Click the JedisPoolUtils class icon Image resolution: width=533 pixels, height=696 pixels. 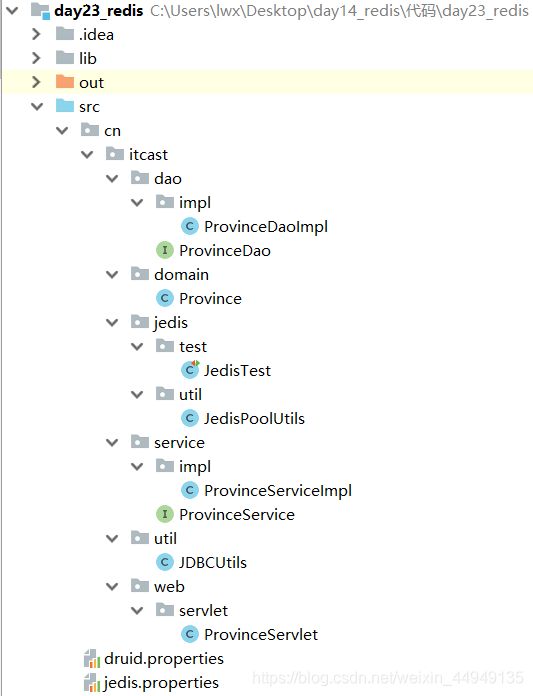click(190, 418)
